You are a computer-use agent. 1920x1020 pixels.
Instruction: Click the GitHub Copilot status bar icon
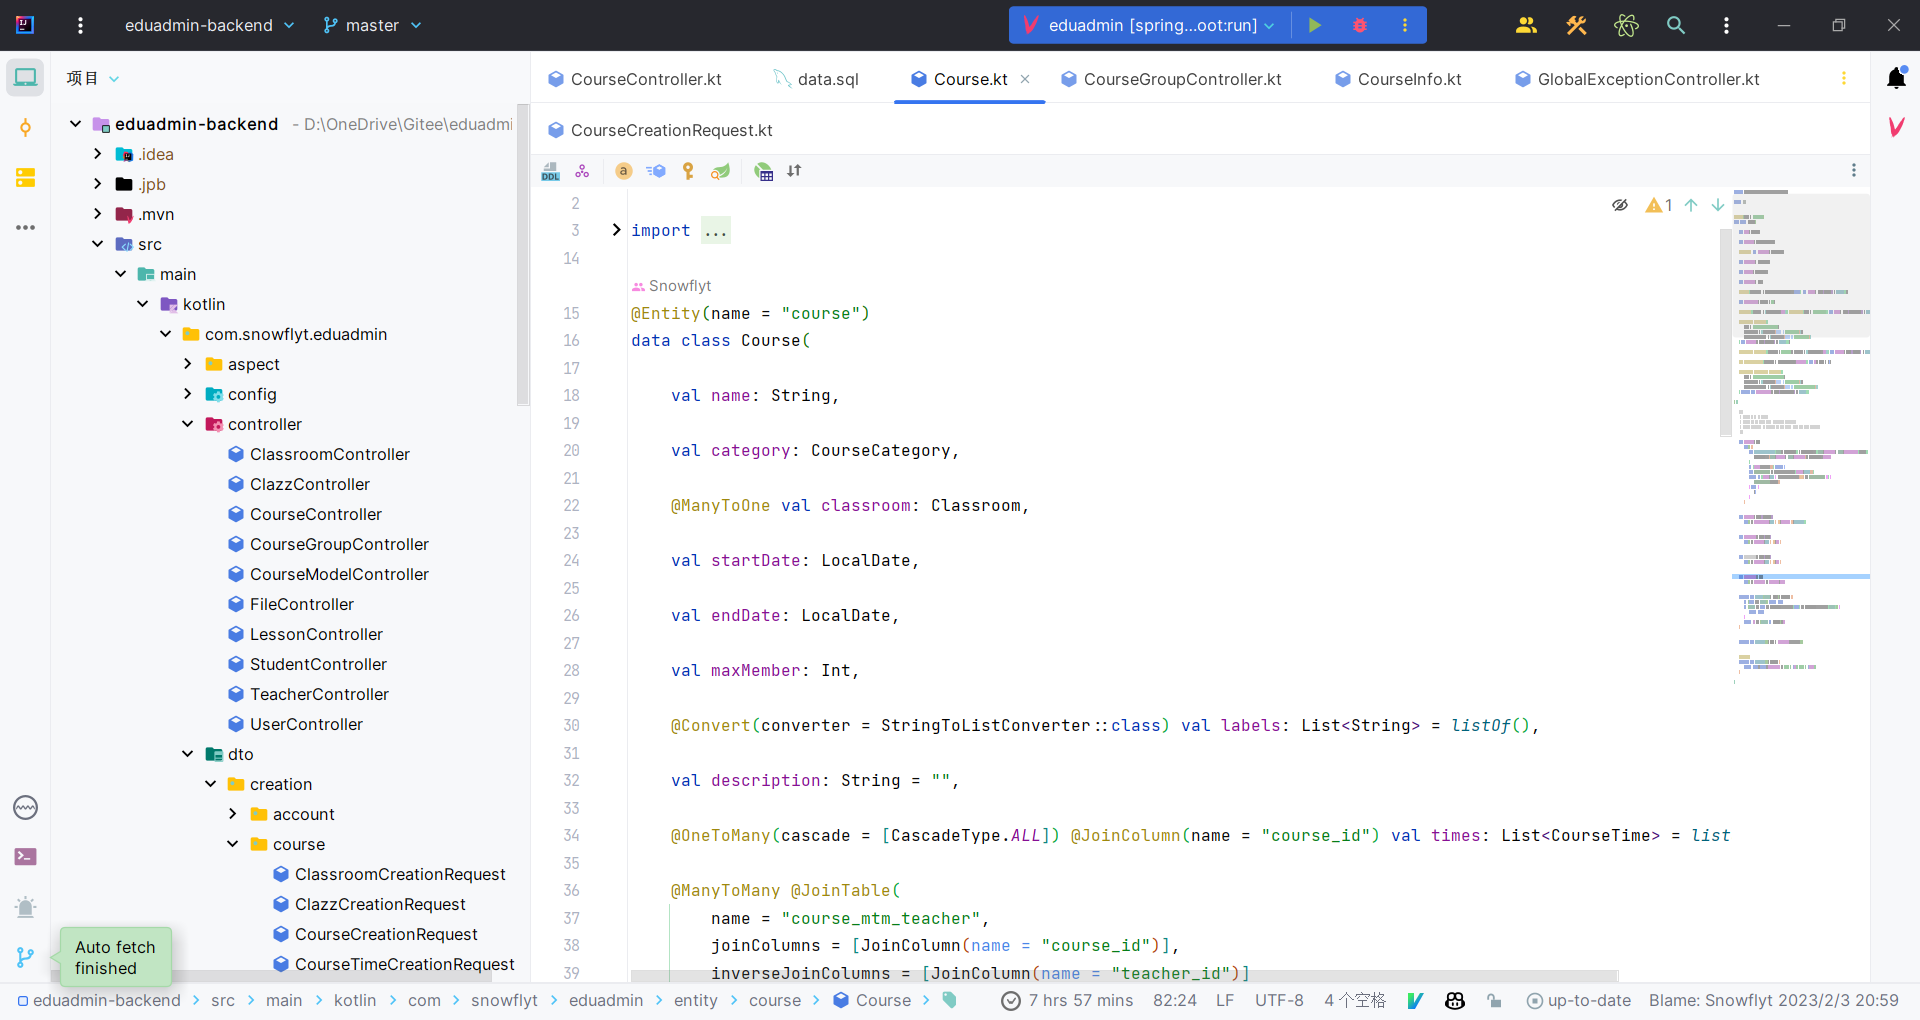1455,1000
